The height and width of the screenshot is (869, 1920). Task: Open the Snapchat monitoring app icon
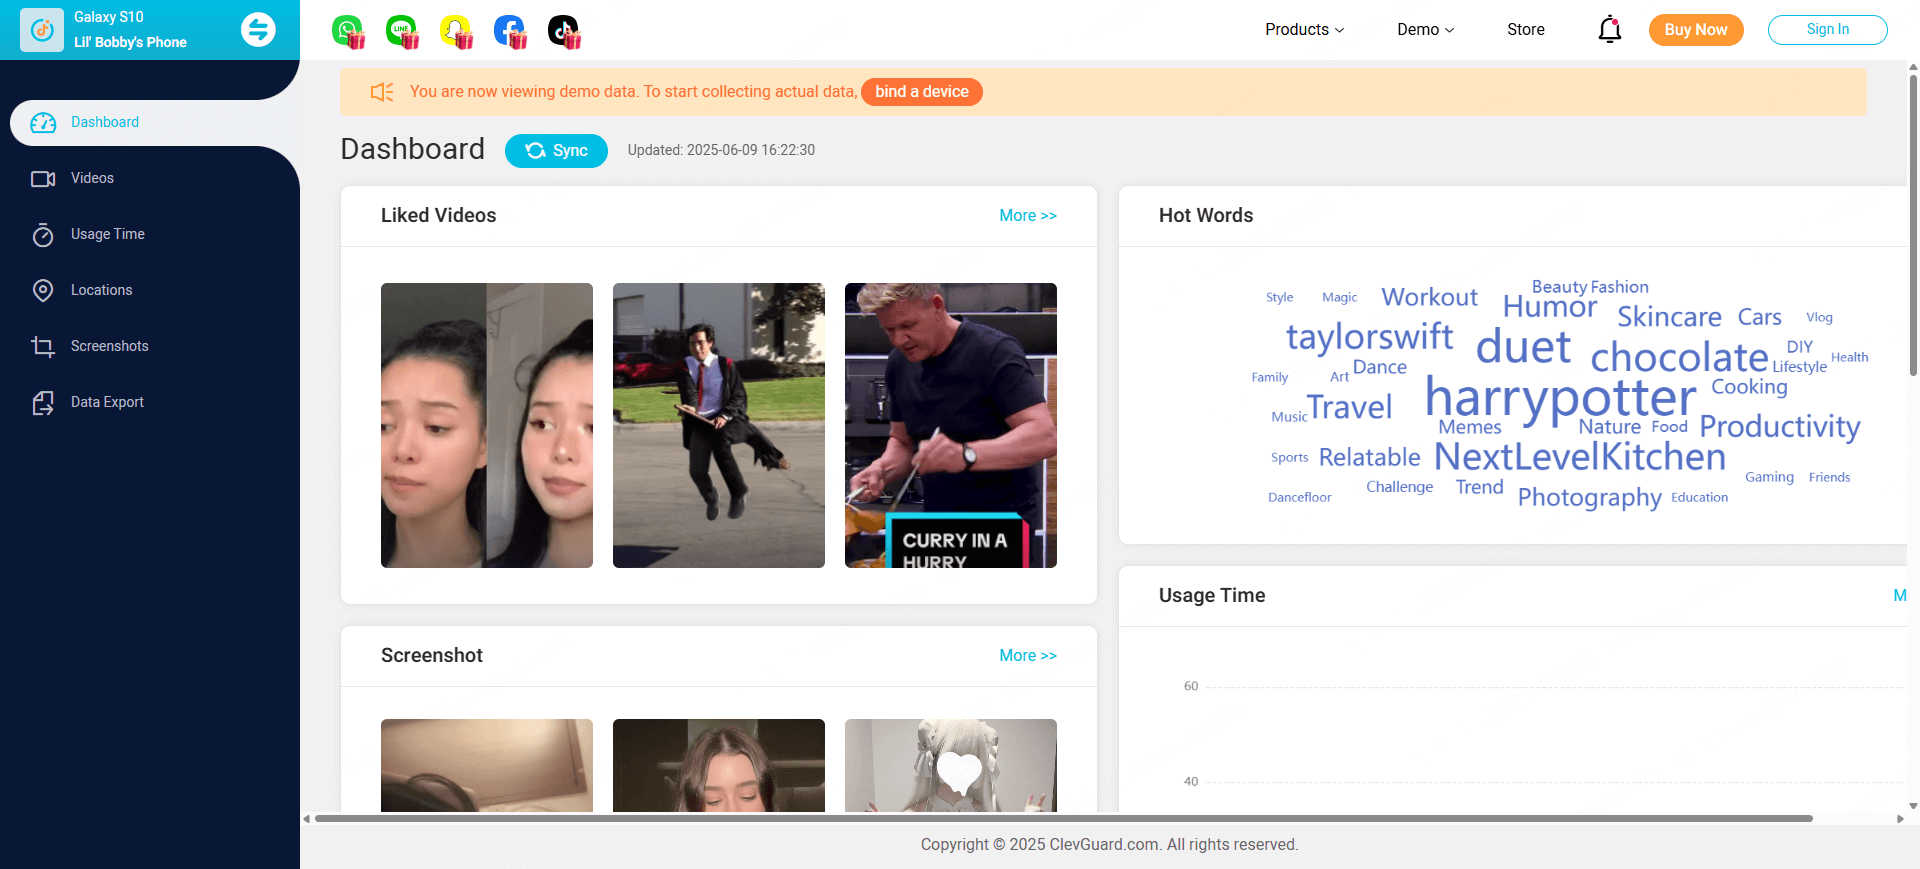[456, 31]
